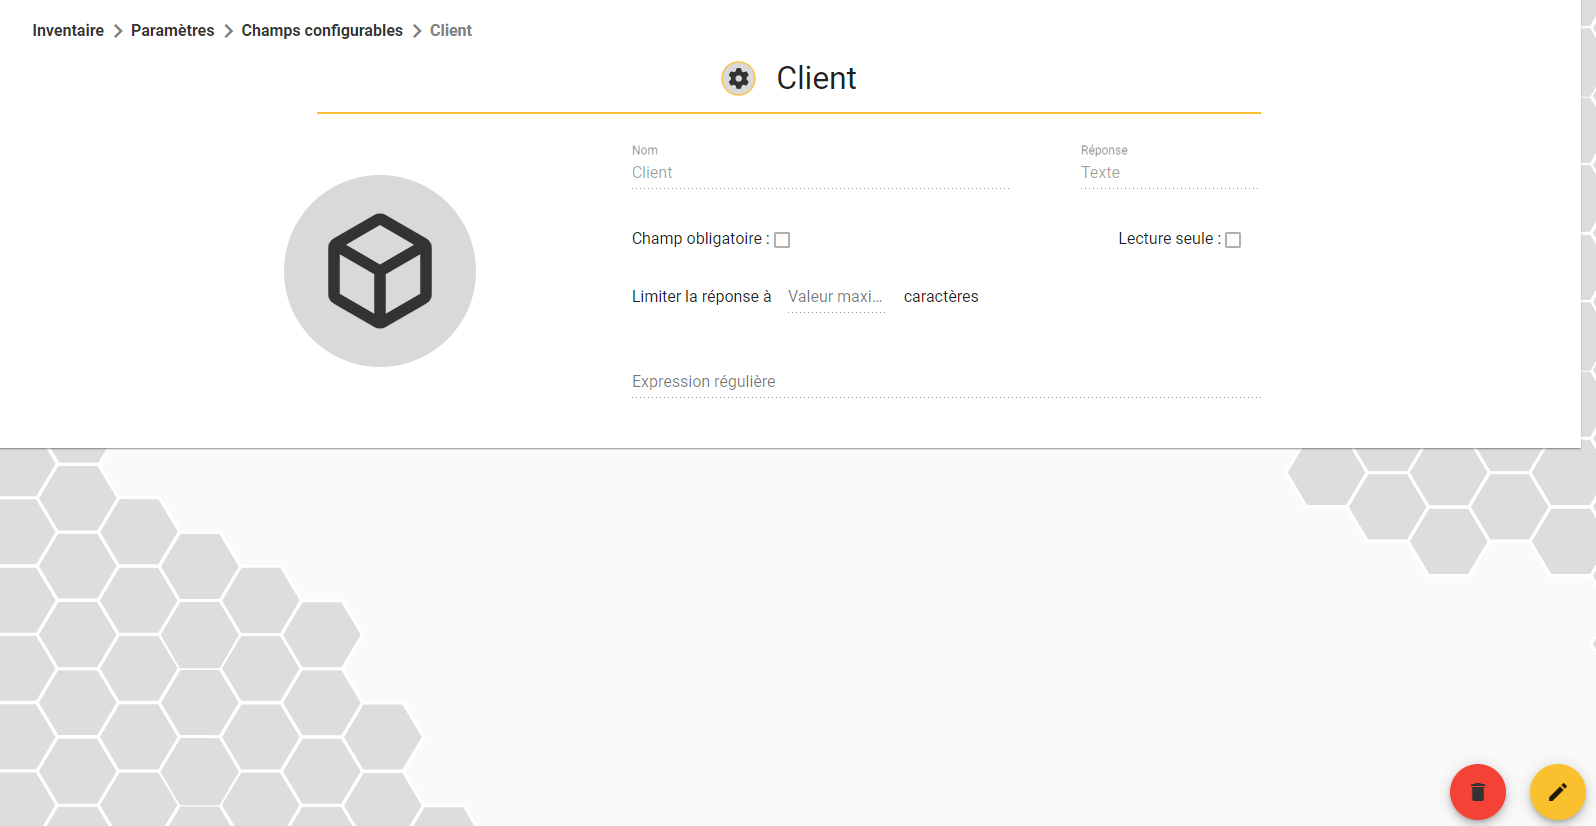Click the Expression régulière field

point(946,382)
